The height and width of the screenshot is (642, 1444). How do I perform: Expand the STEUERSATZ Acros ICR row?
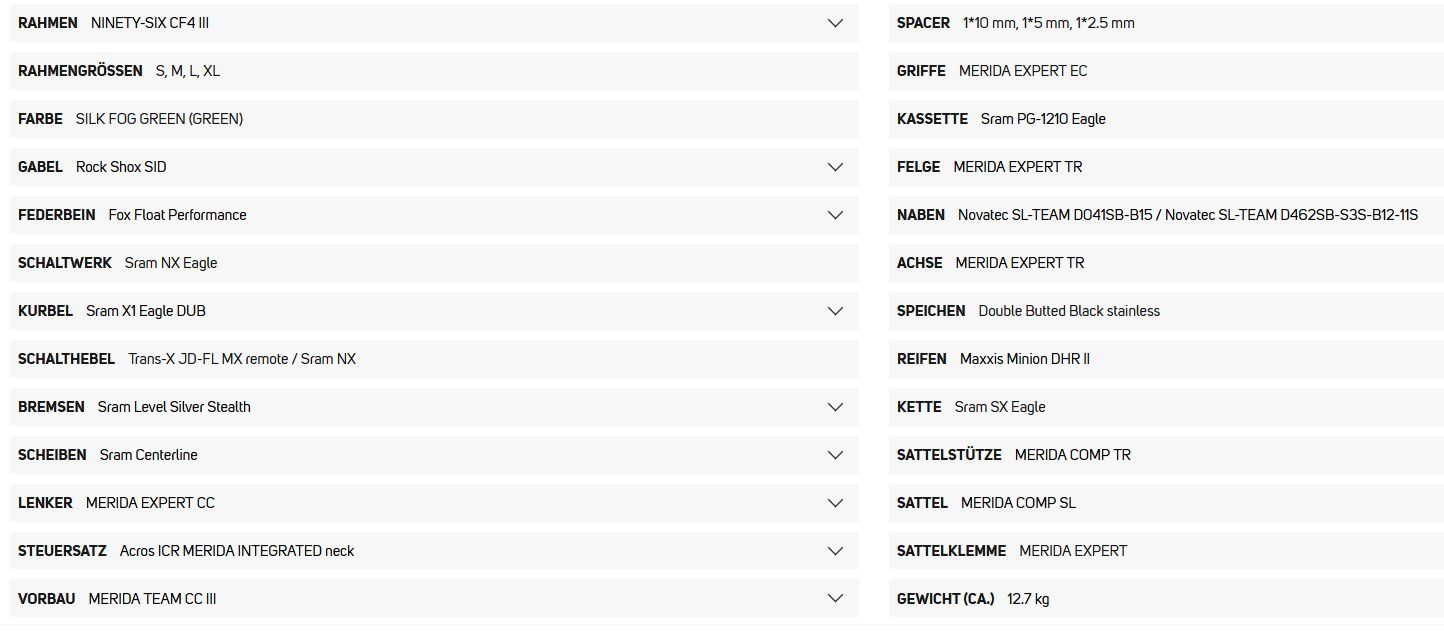[434, 551]
